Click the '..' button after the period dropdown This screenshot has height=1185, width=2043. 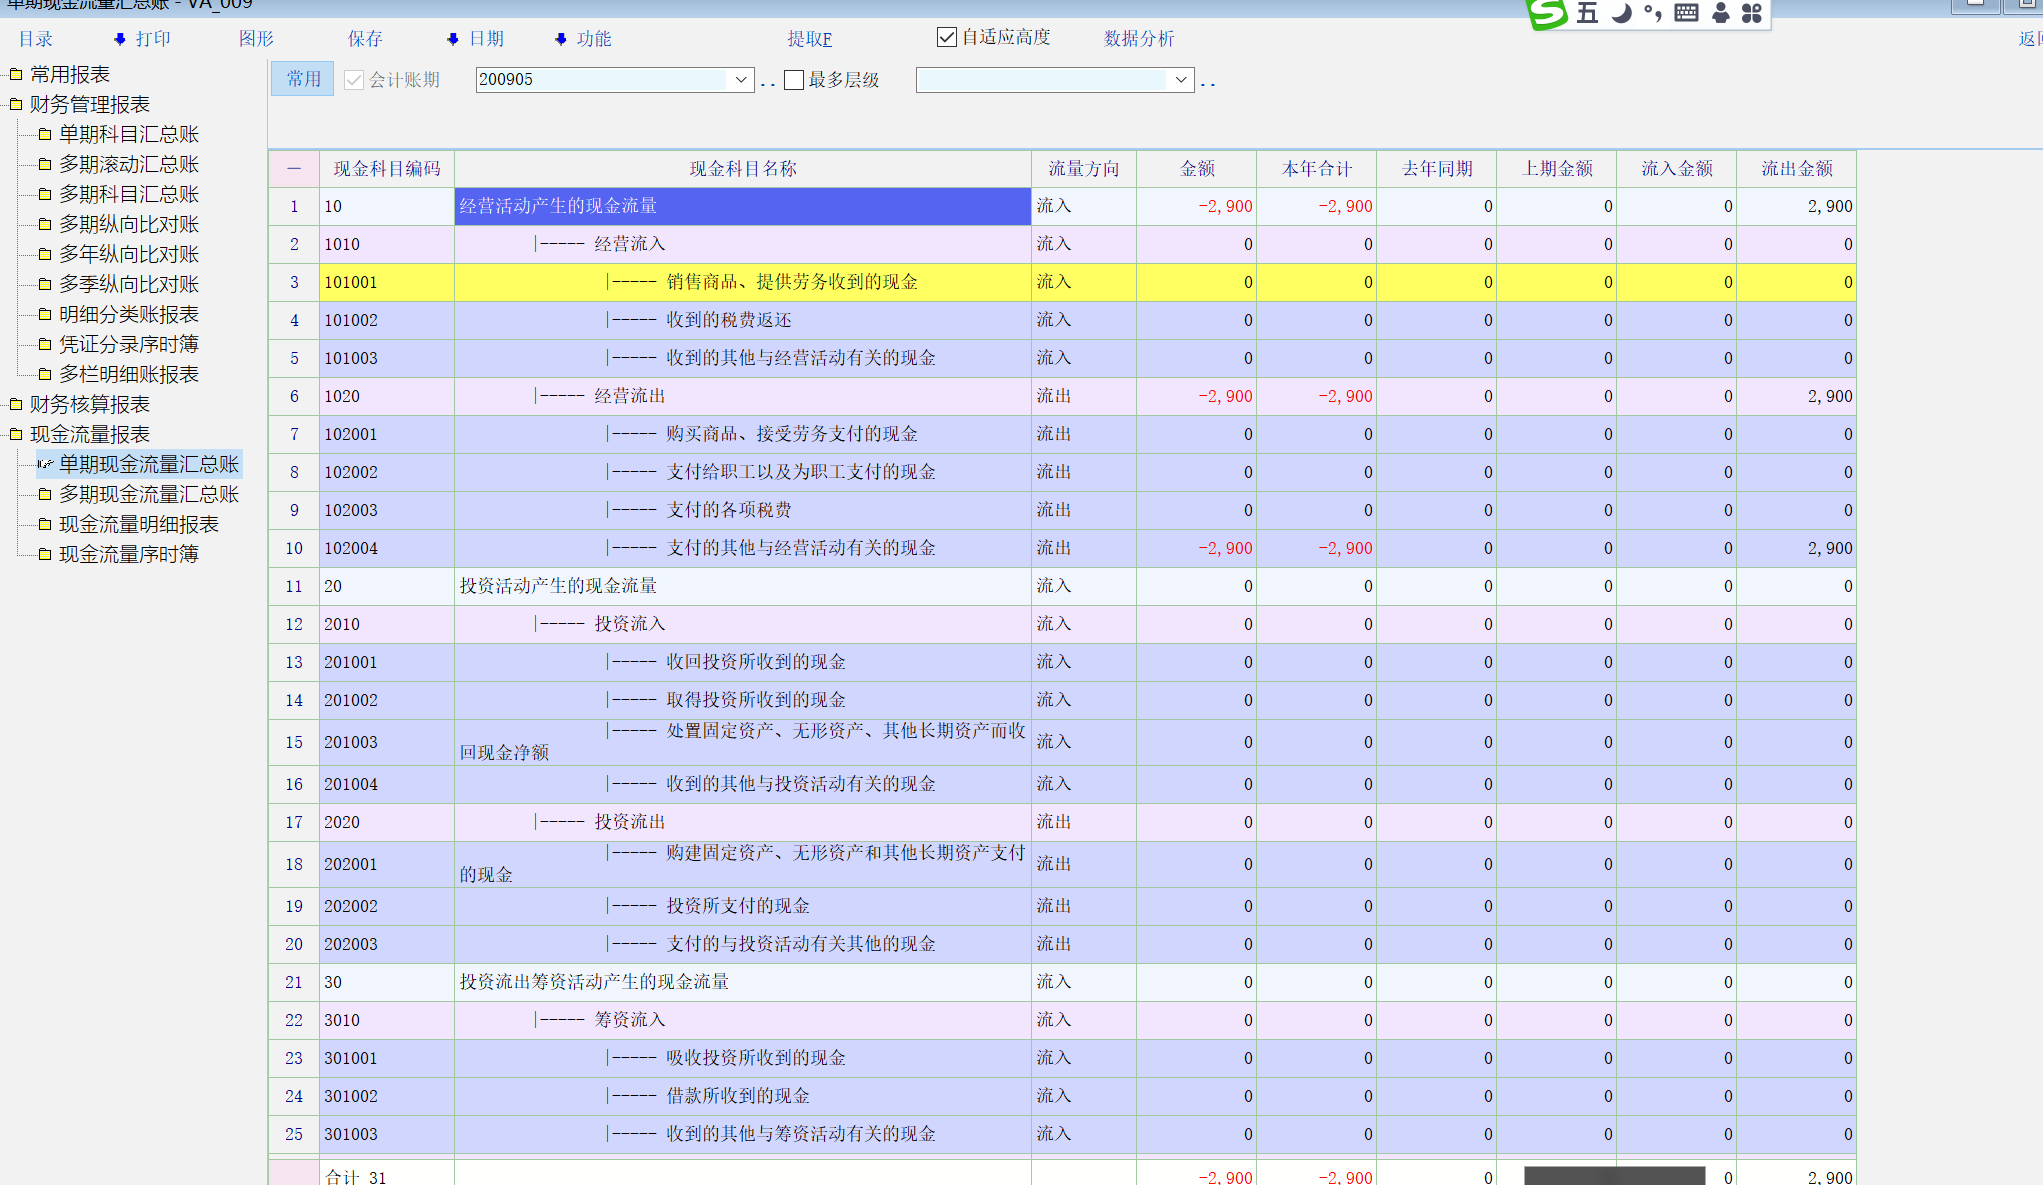(768, 83)
